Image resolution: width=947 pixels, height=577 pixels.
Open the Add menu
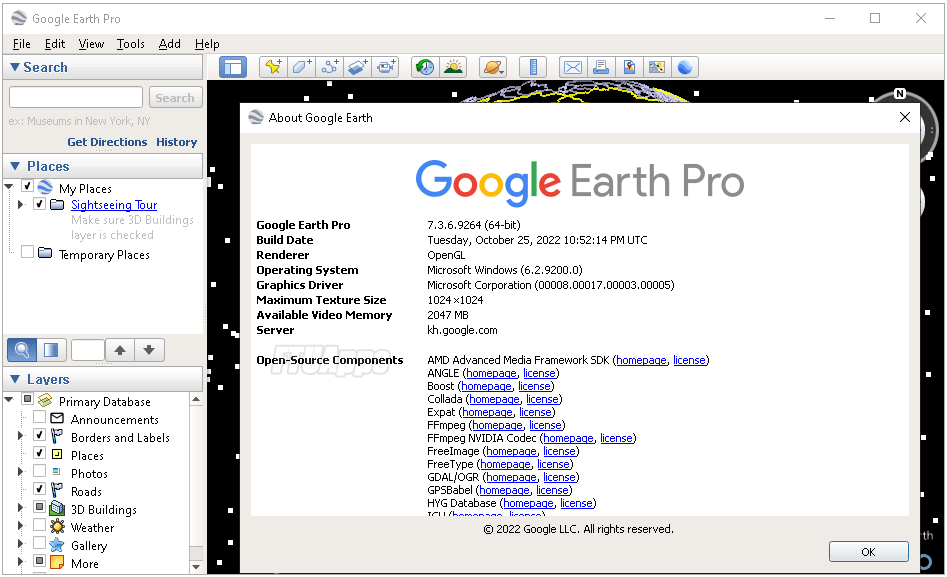(x=170, y=44)
